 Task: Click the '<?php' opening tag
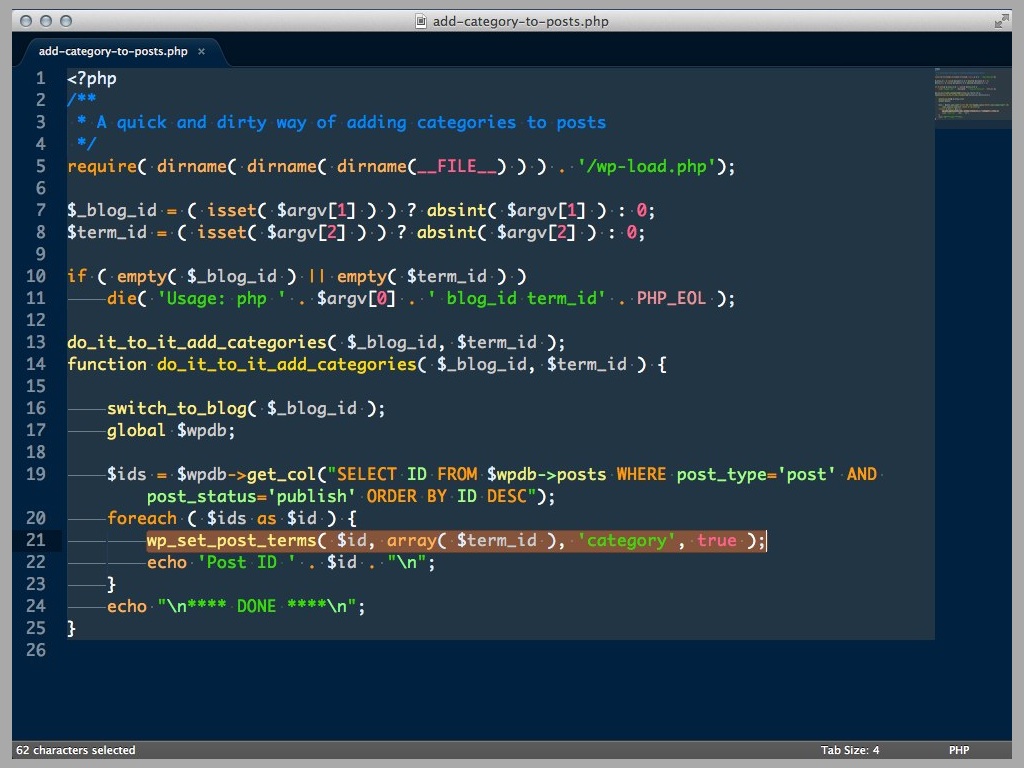[x=91, y=78]
